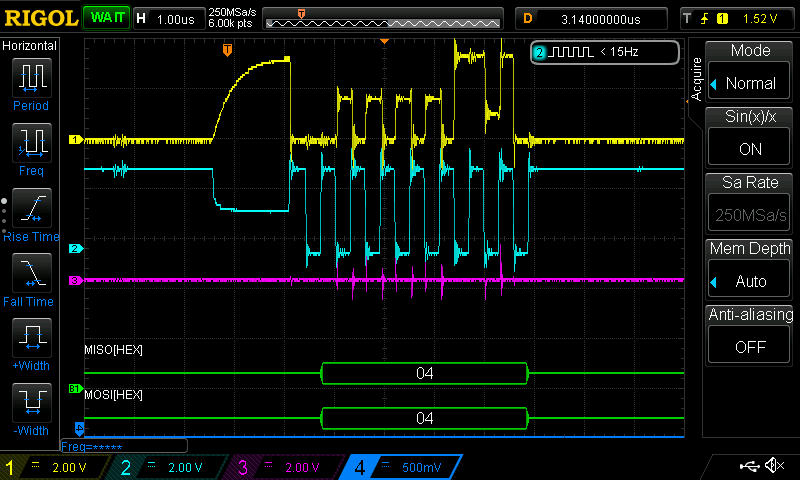Click the MOSI decoded value 04
Screen dimensions: 800x480
pyautogui.click(x=424, y=418)
